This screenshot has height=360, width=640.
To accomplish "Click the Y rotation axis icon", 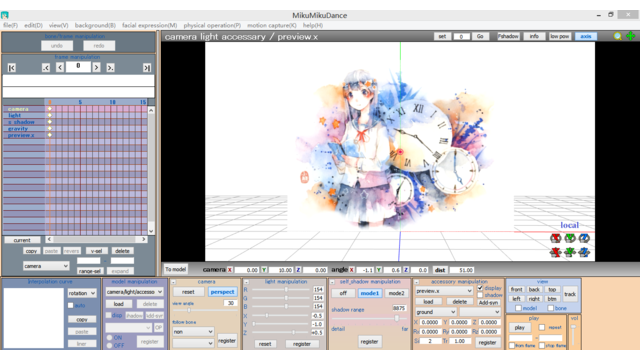I will click(570, 238).
